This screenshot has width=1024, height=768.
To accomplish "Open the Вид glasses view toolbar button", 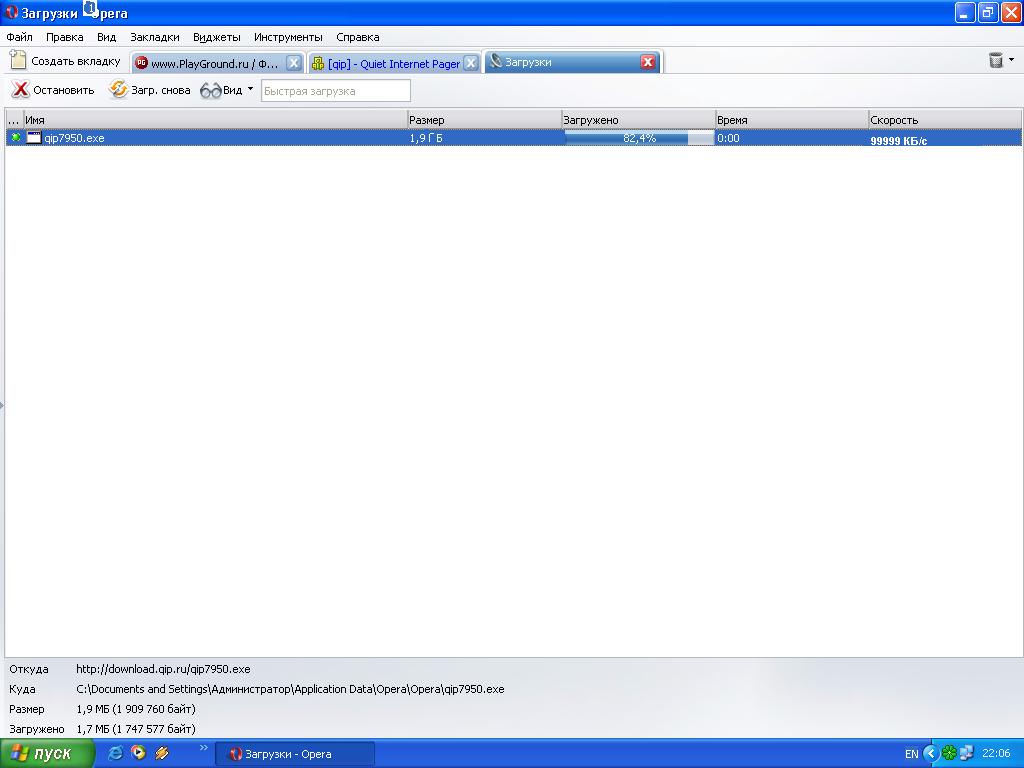I will [x=221, y=90].
